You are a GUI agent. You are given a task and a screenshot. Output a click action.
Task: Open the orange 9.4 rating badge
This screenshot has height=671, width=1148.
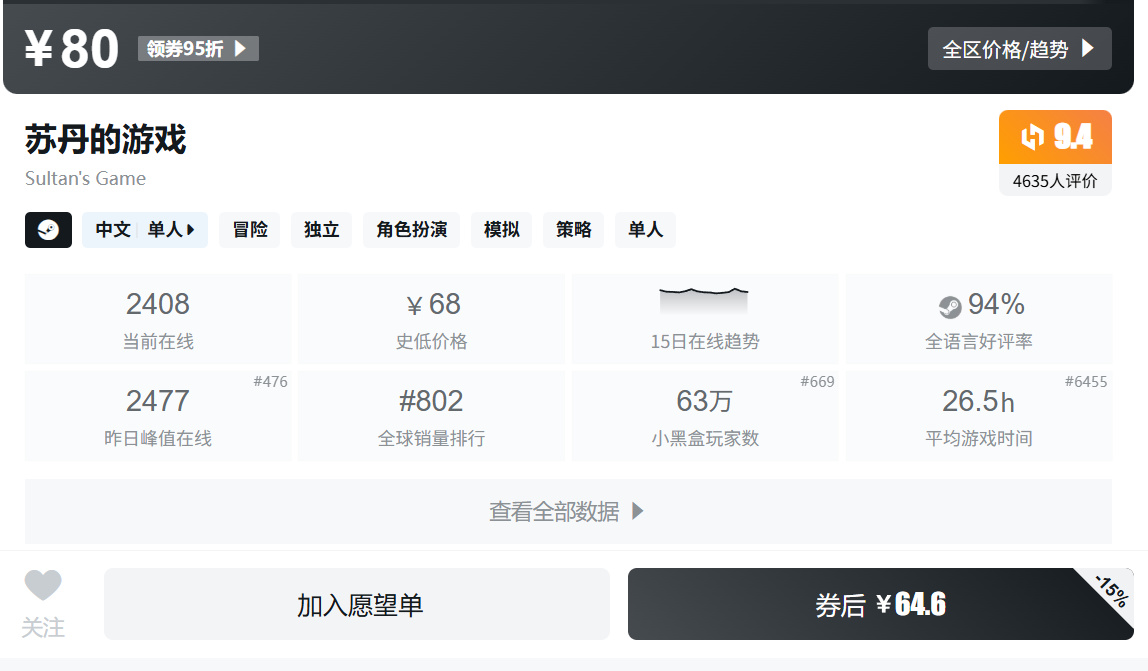[x=1055, y=137]
